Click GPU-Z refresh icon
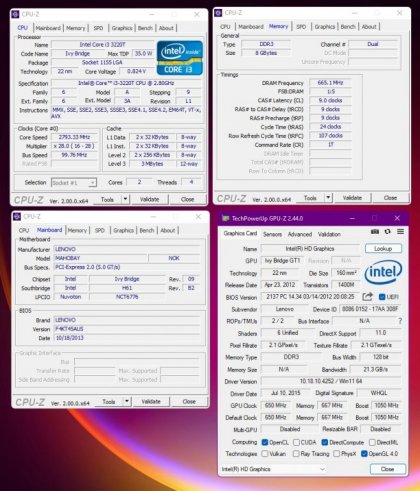The image size is (420, 491). coord(387,232)
